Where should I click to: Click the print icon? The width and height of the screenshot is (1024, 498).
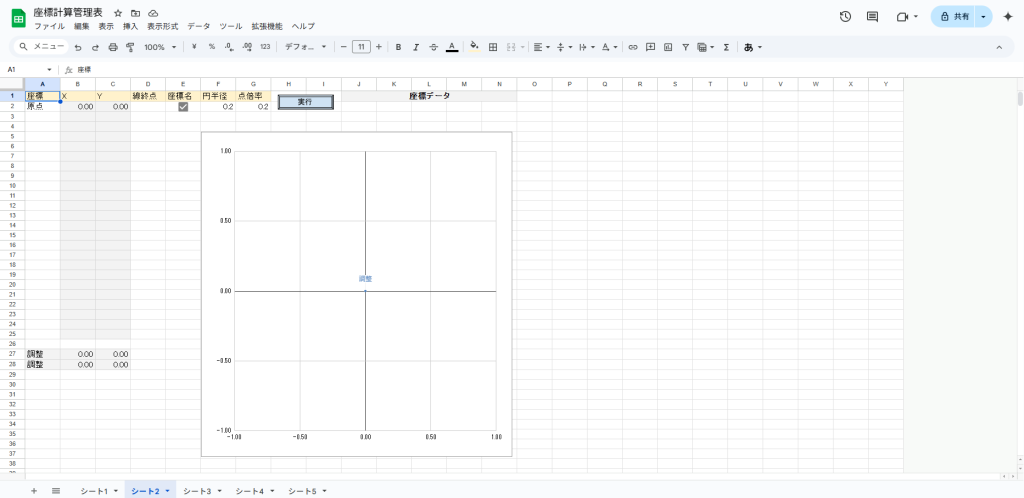[112, 47]
